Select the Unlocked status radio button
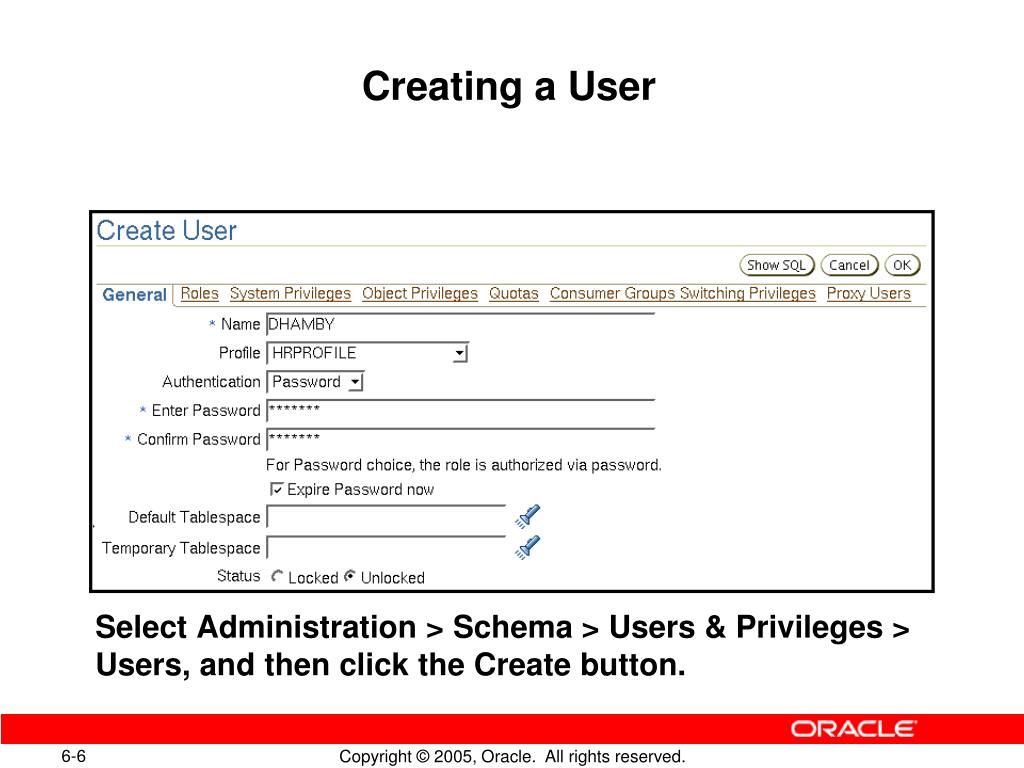The width and height of the screenshot is (1024, 768). pos(350,577)
